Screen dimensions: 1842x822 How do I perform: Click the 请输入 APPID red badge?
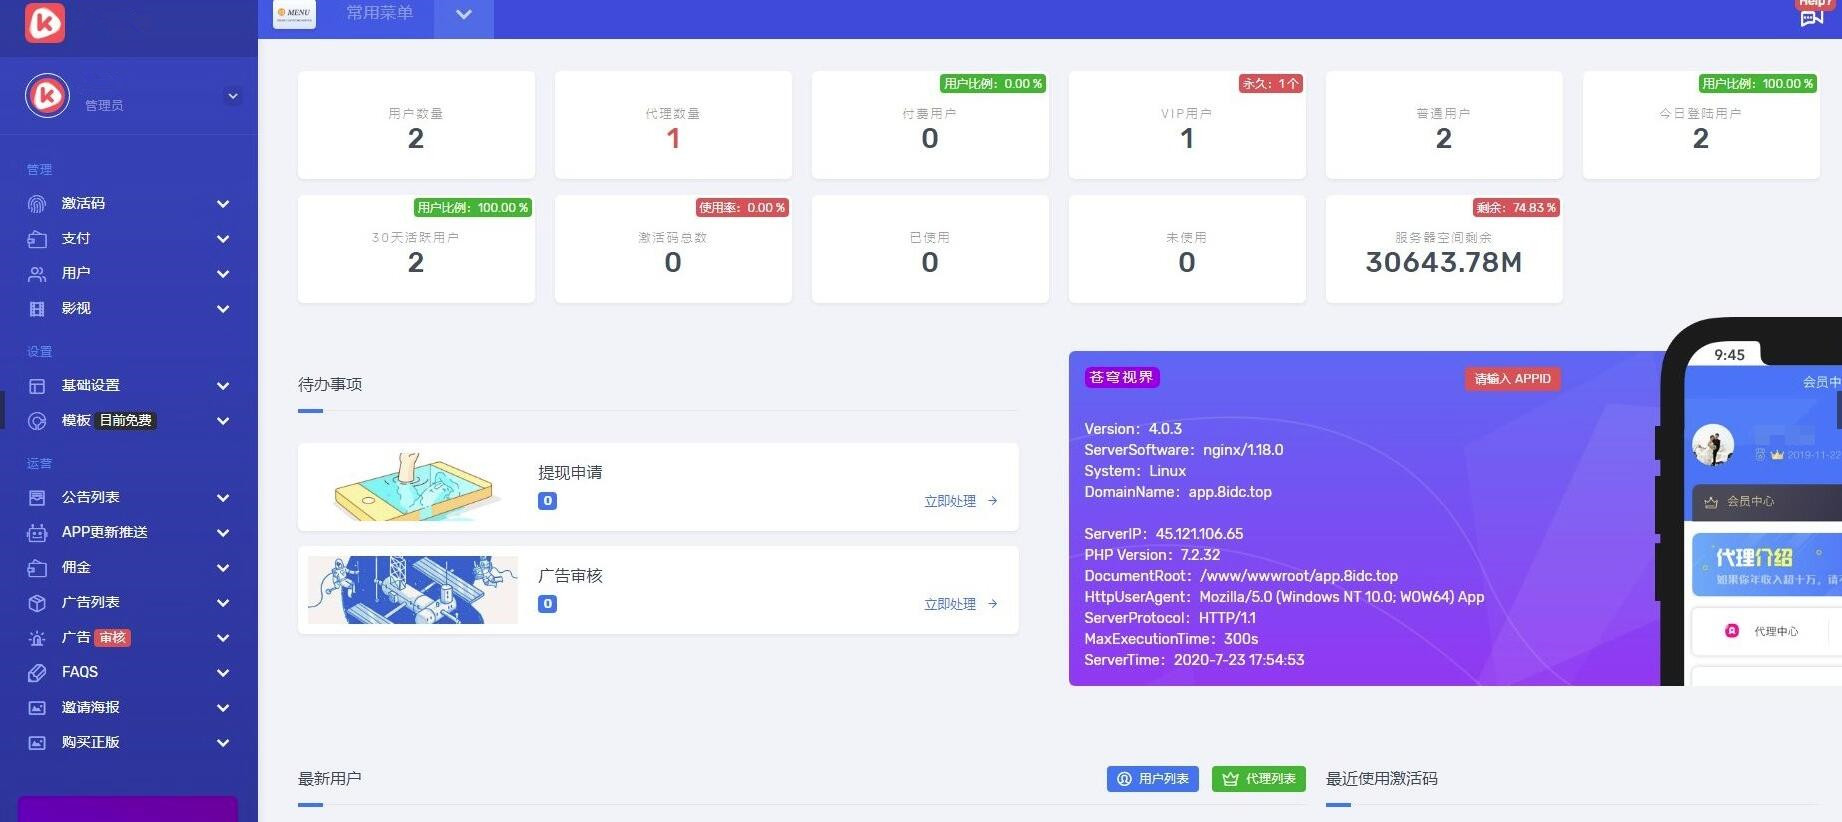[1512, 379]
